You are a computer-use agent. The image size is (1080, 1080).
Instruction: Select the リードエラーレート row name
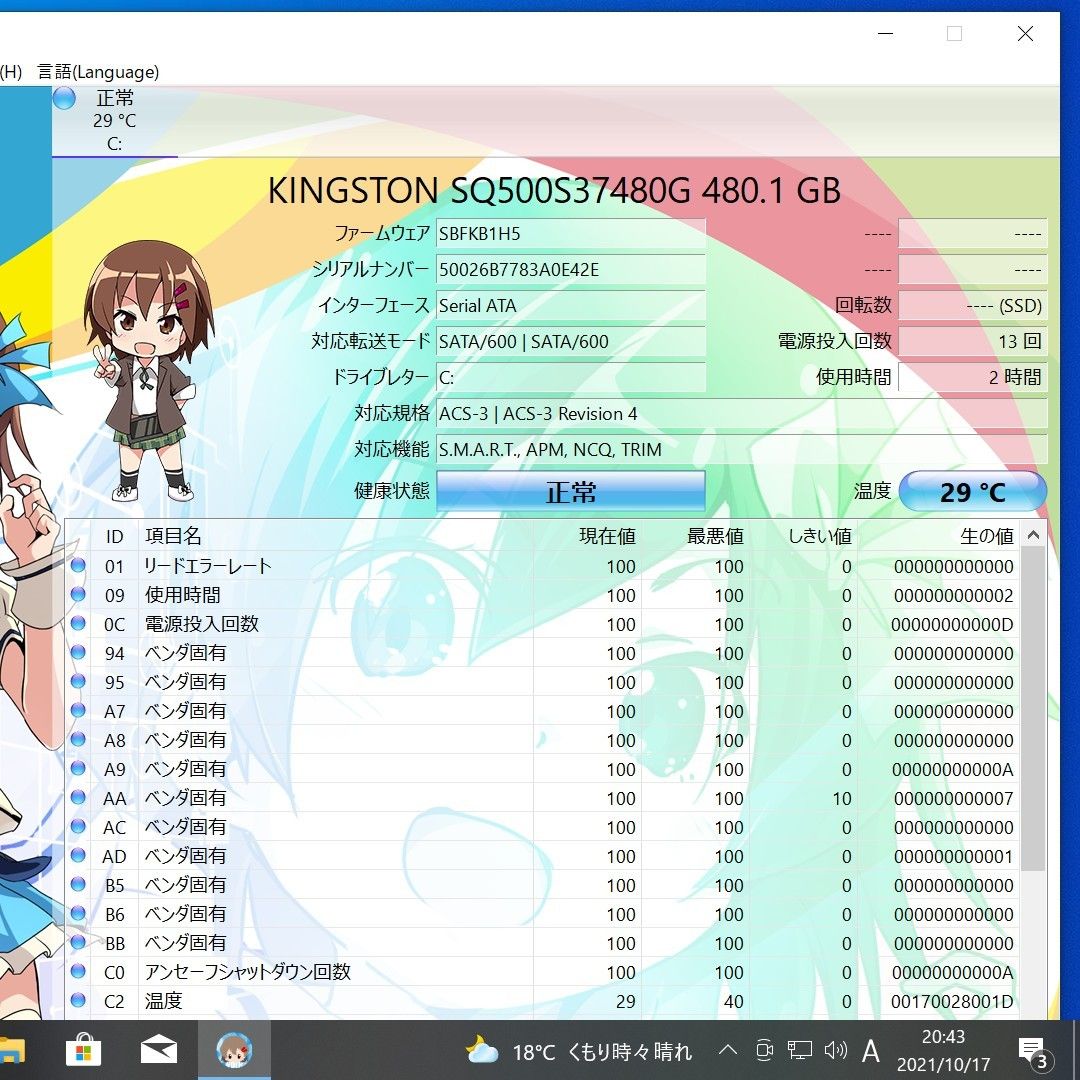[208, 566]
